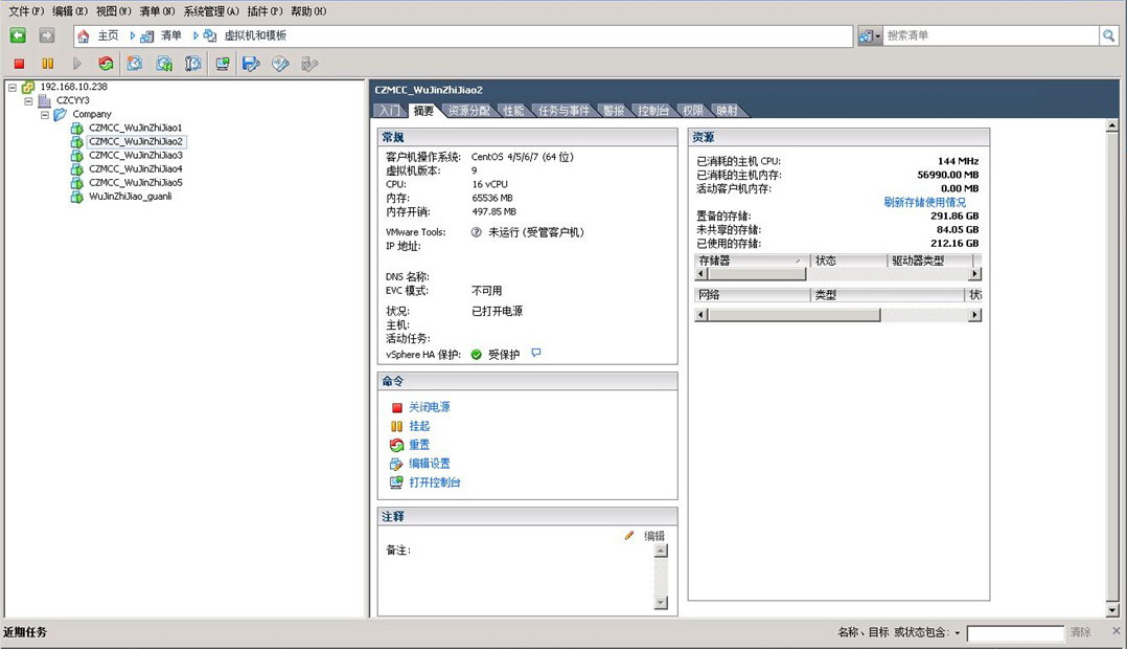Switch to the 控制台 tab
Viewport: 1127px width, 649px height.
click(x=653, y=111)
